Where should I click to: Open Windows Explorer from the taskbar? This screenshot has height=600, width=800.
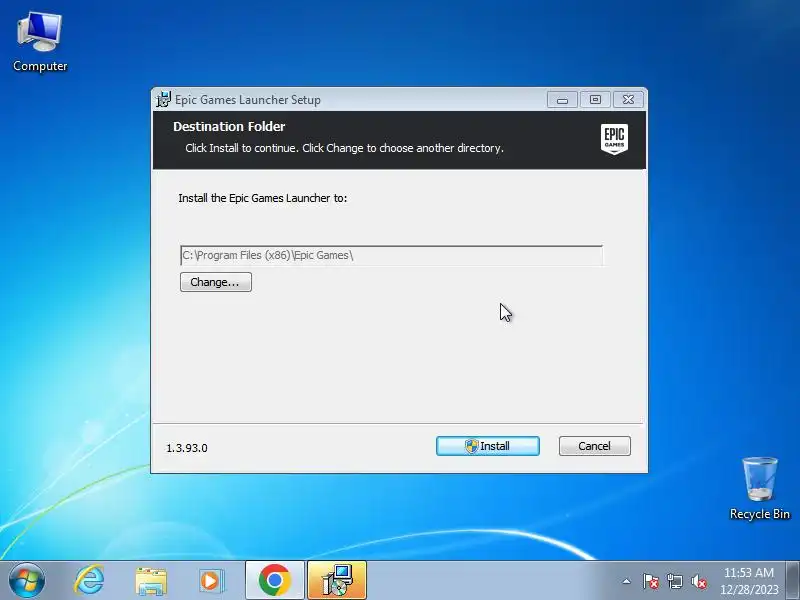(x=151, y=581)
